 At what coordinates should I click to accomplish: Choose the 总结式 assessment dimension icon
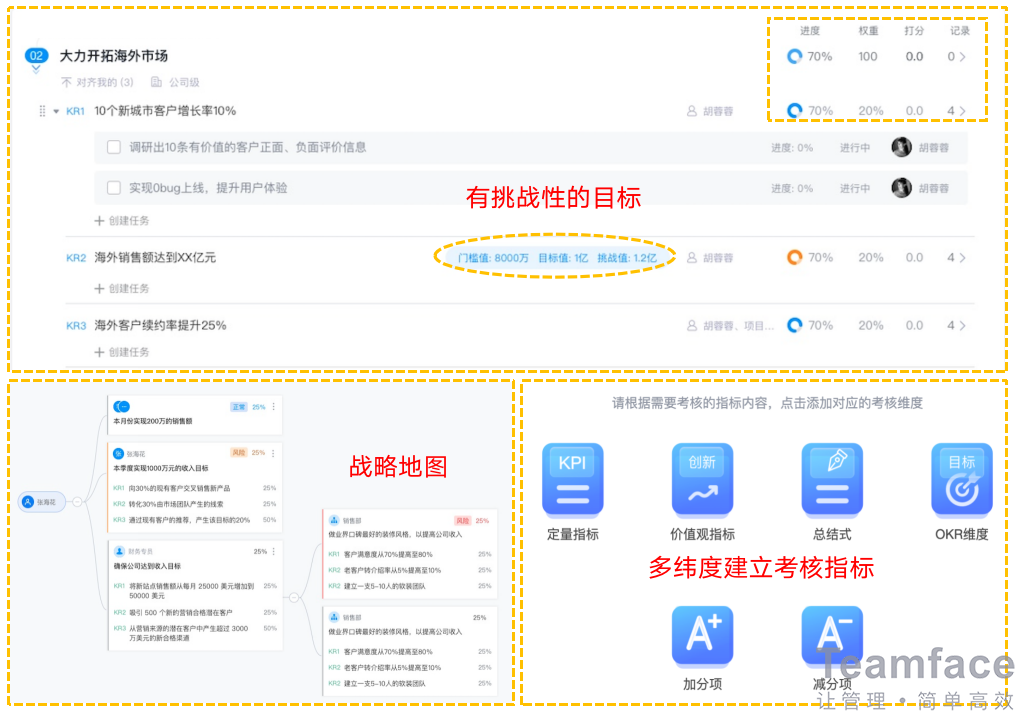click(x=832, y=480)
